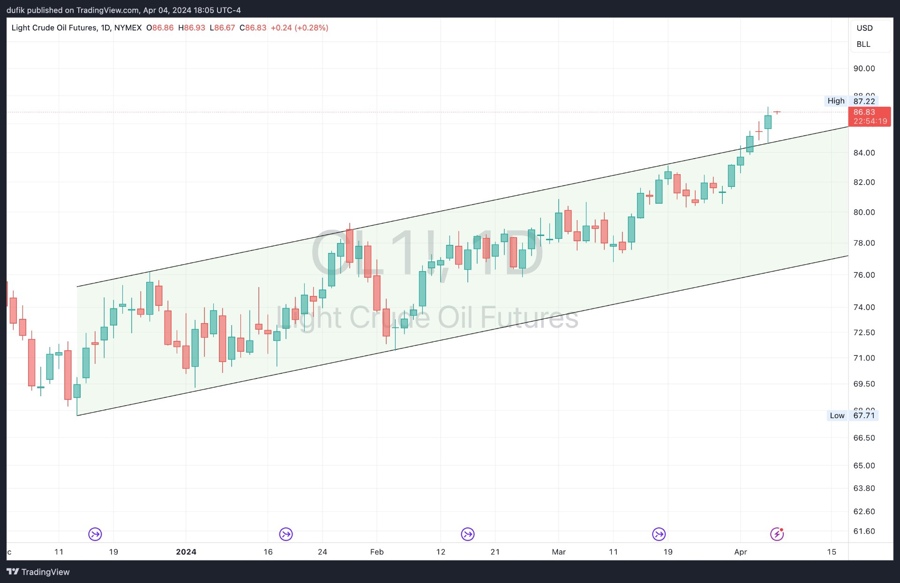Click the 12 date label on time axis
Image resolution: width=900 pixels, height=583 pixels.
point(441,552)
